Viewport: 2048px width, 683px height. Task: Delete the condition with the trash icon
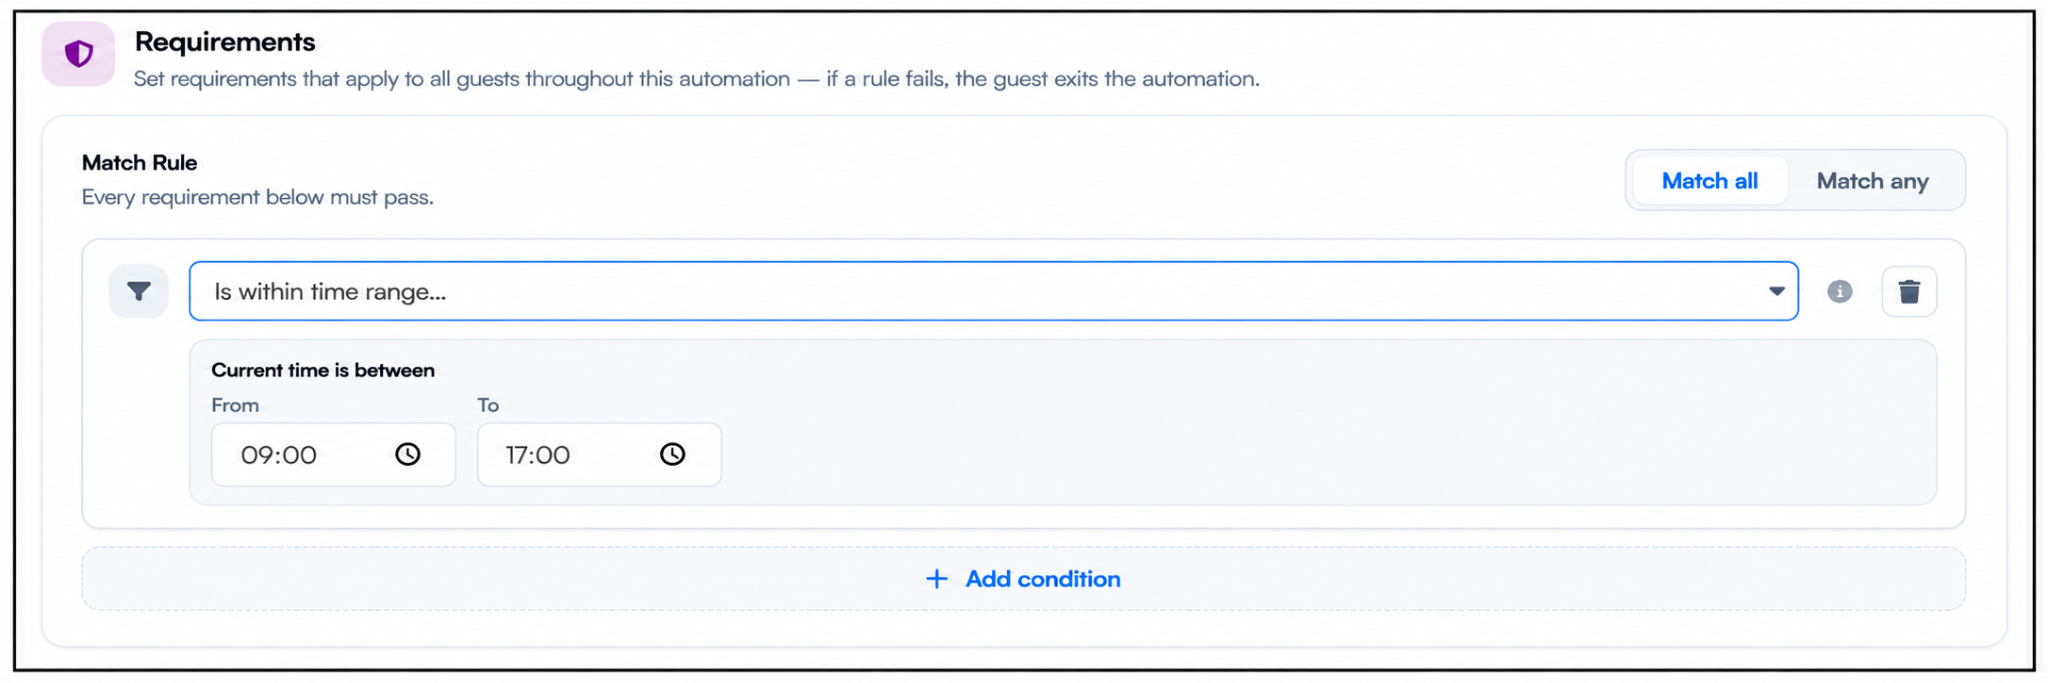coord(1909,291)
